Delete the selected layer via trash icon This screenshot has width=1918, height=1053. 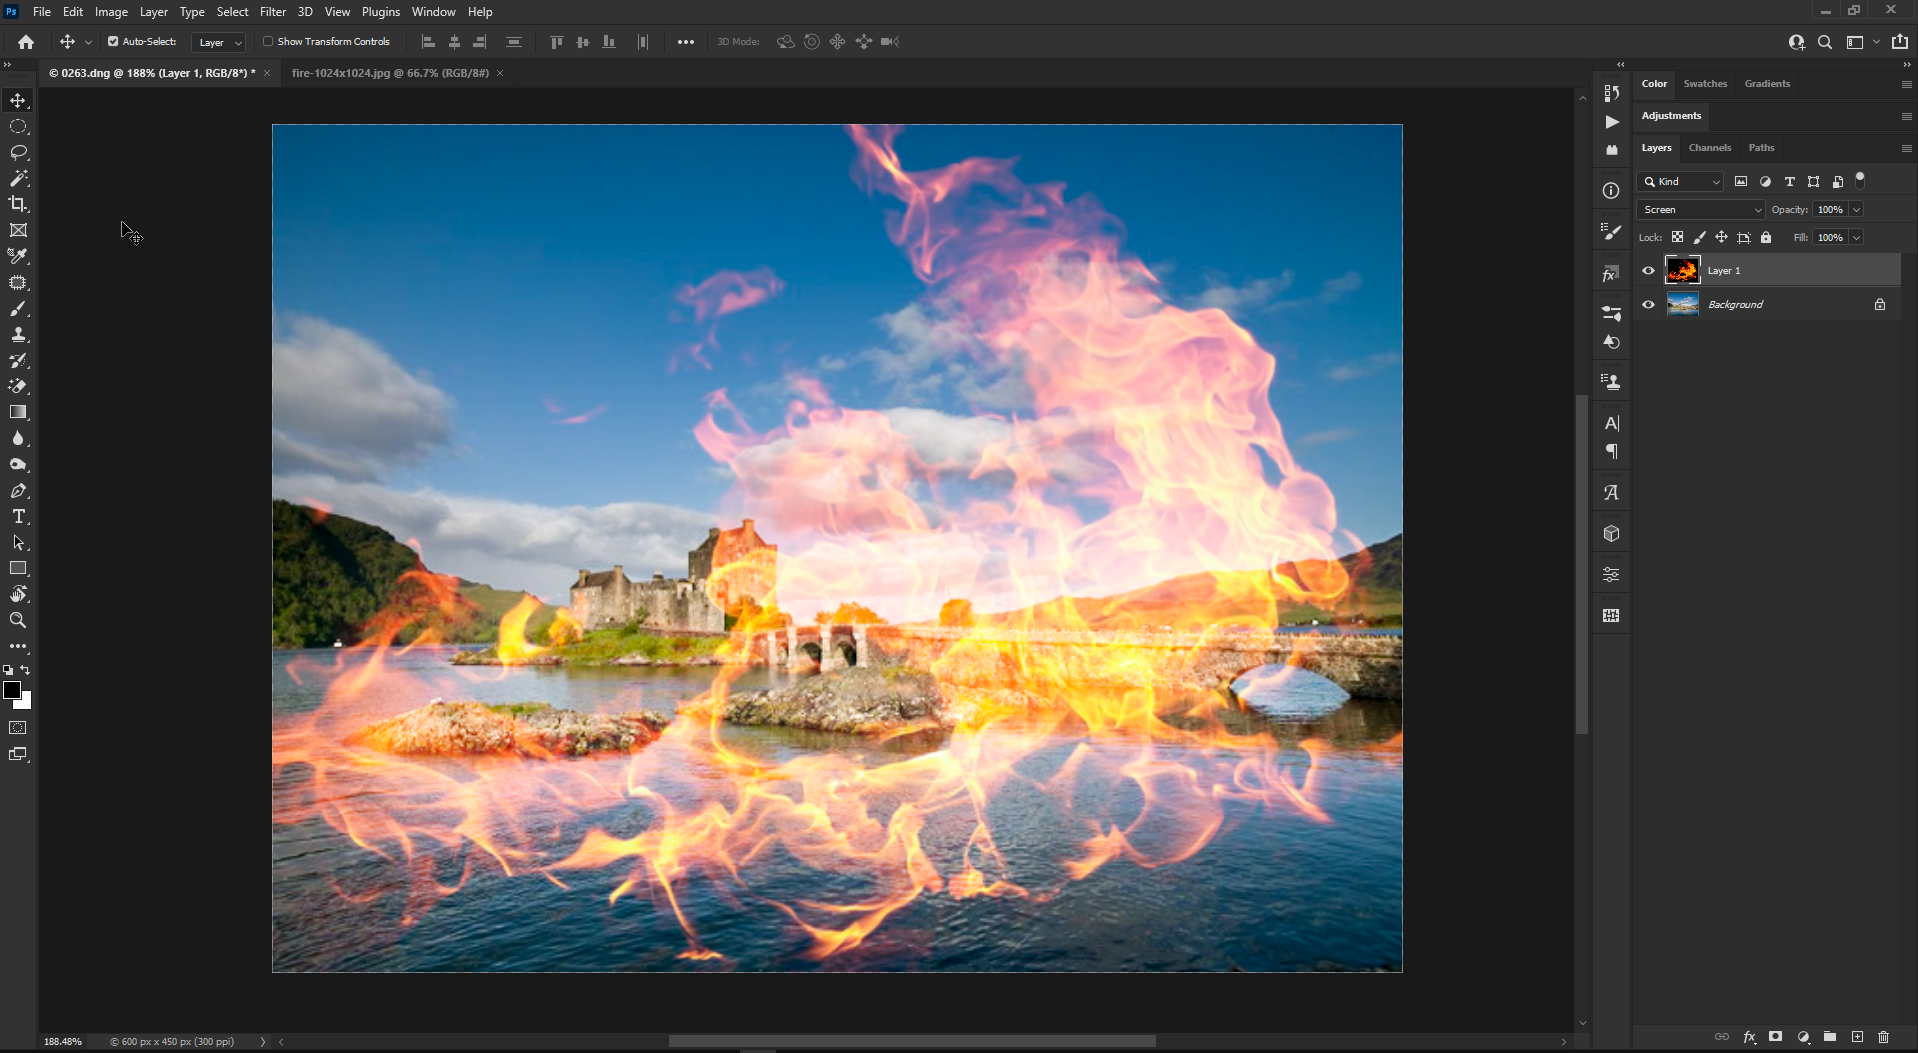1884,1037
